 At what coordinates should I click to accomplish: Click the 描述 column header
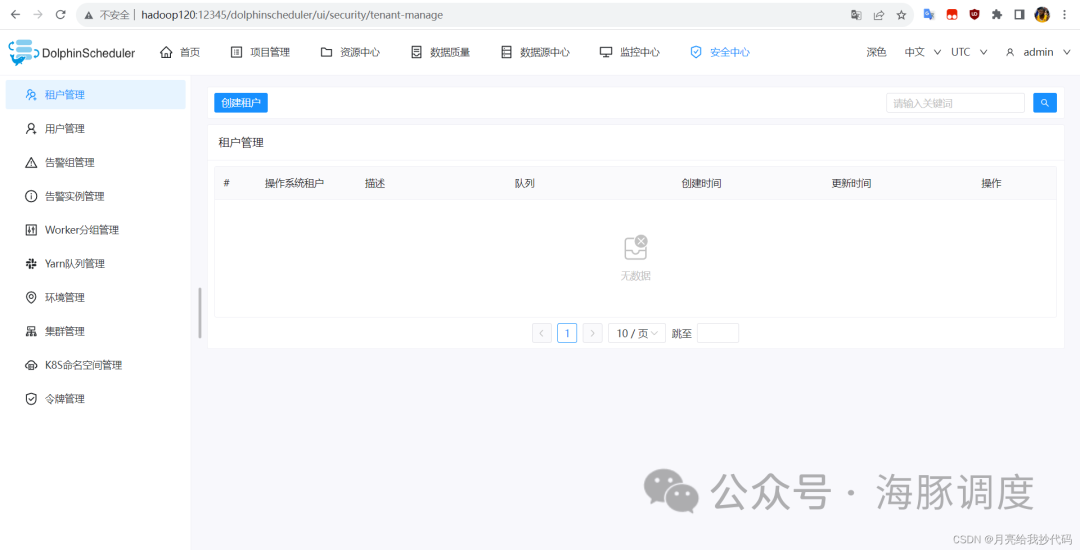tap(375, 184)
